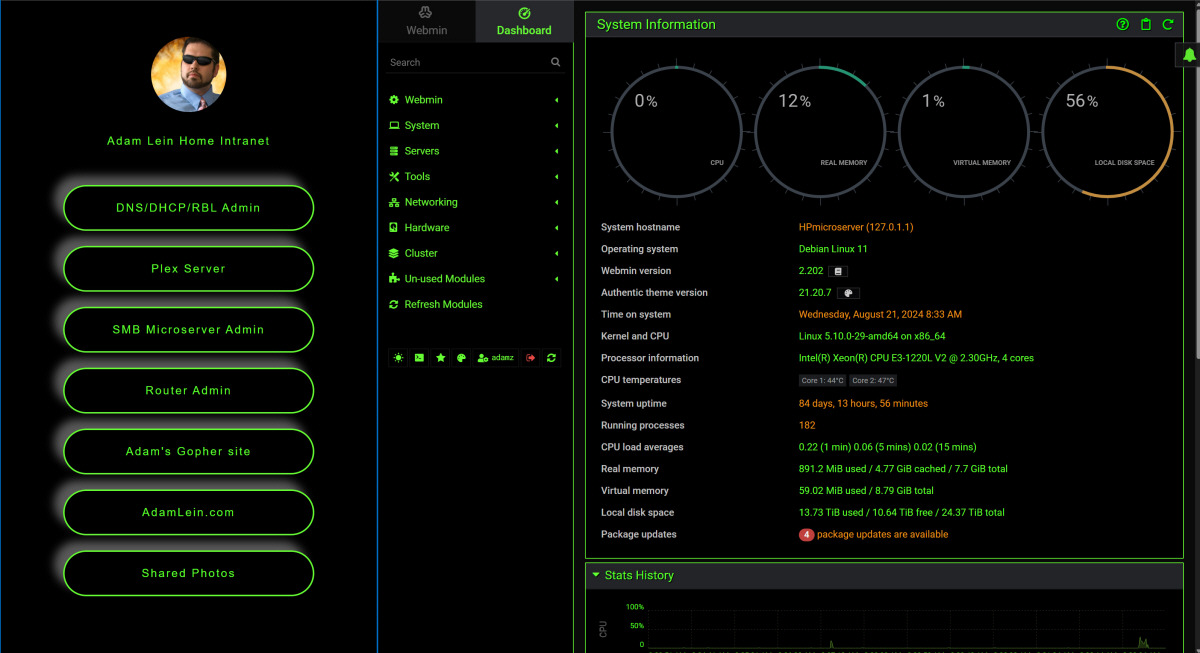Expand Webmin category arrow
1200x653 pixels.
click(x=556, y=100)
